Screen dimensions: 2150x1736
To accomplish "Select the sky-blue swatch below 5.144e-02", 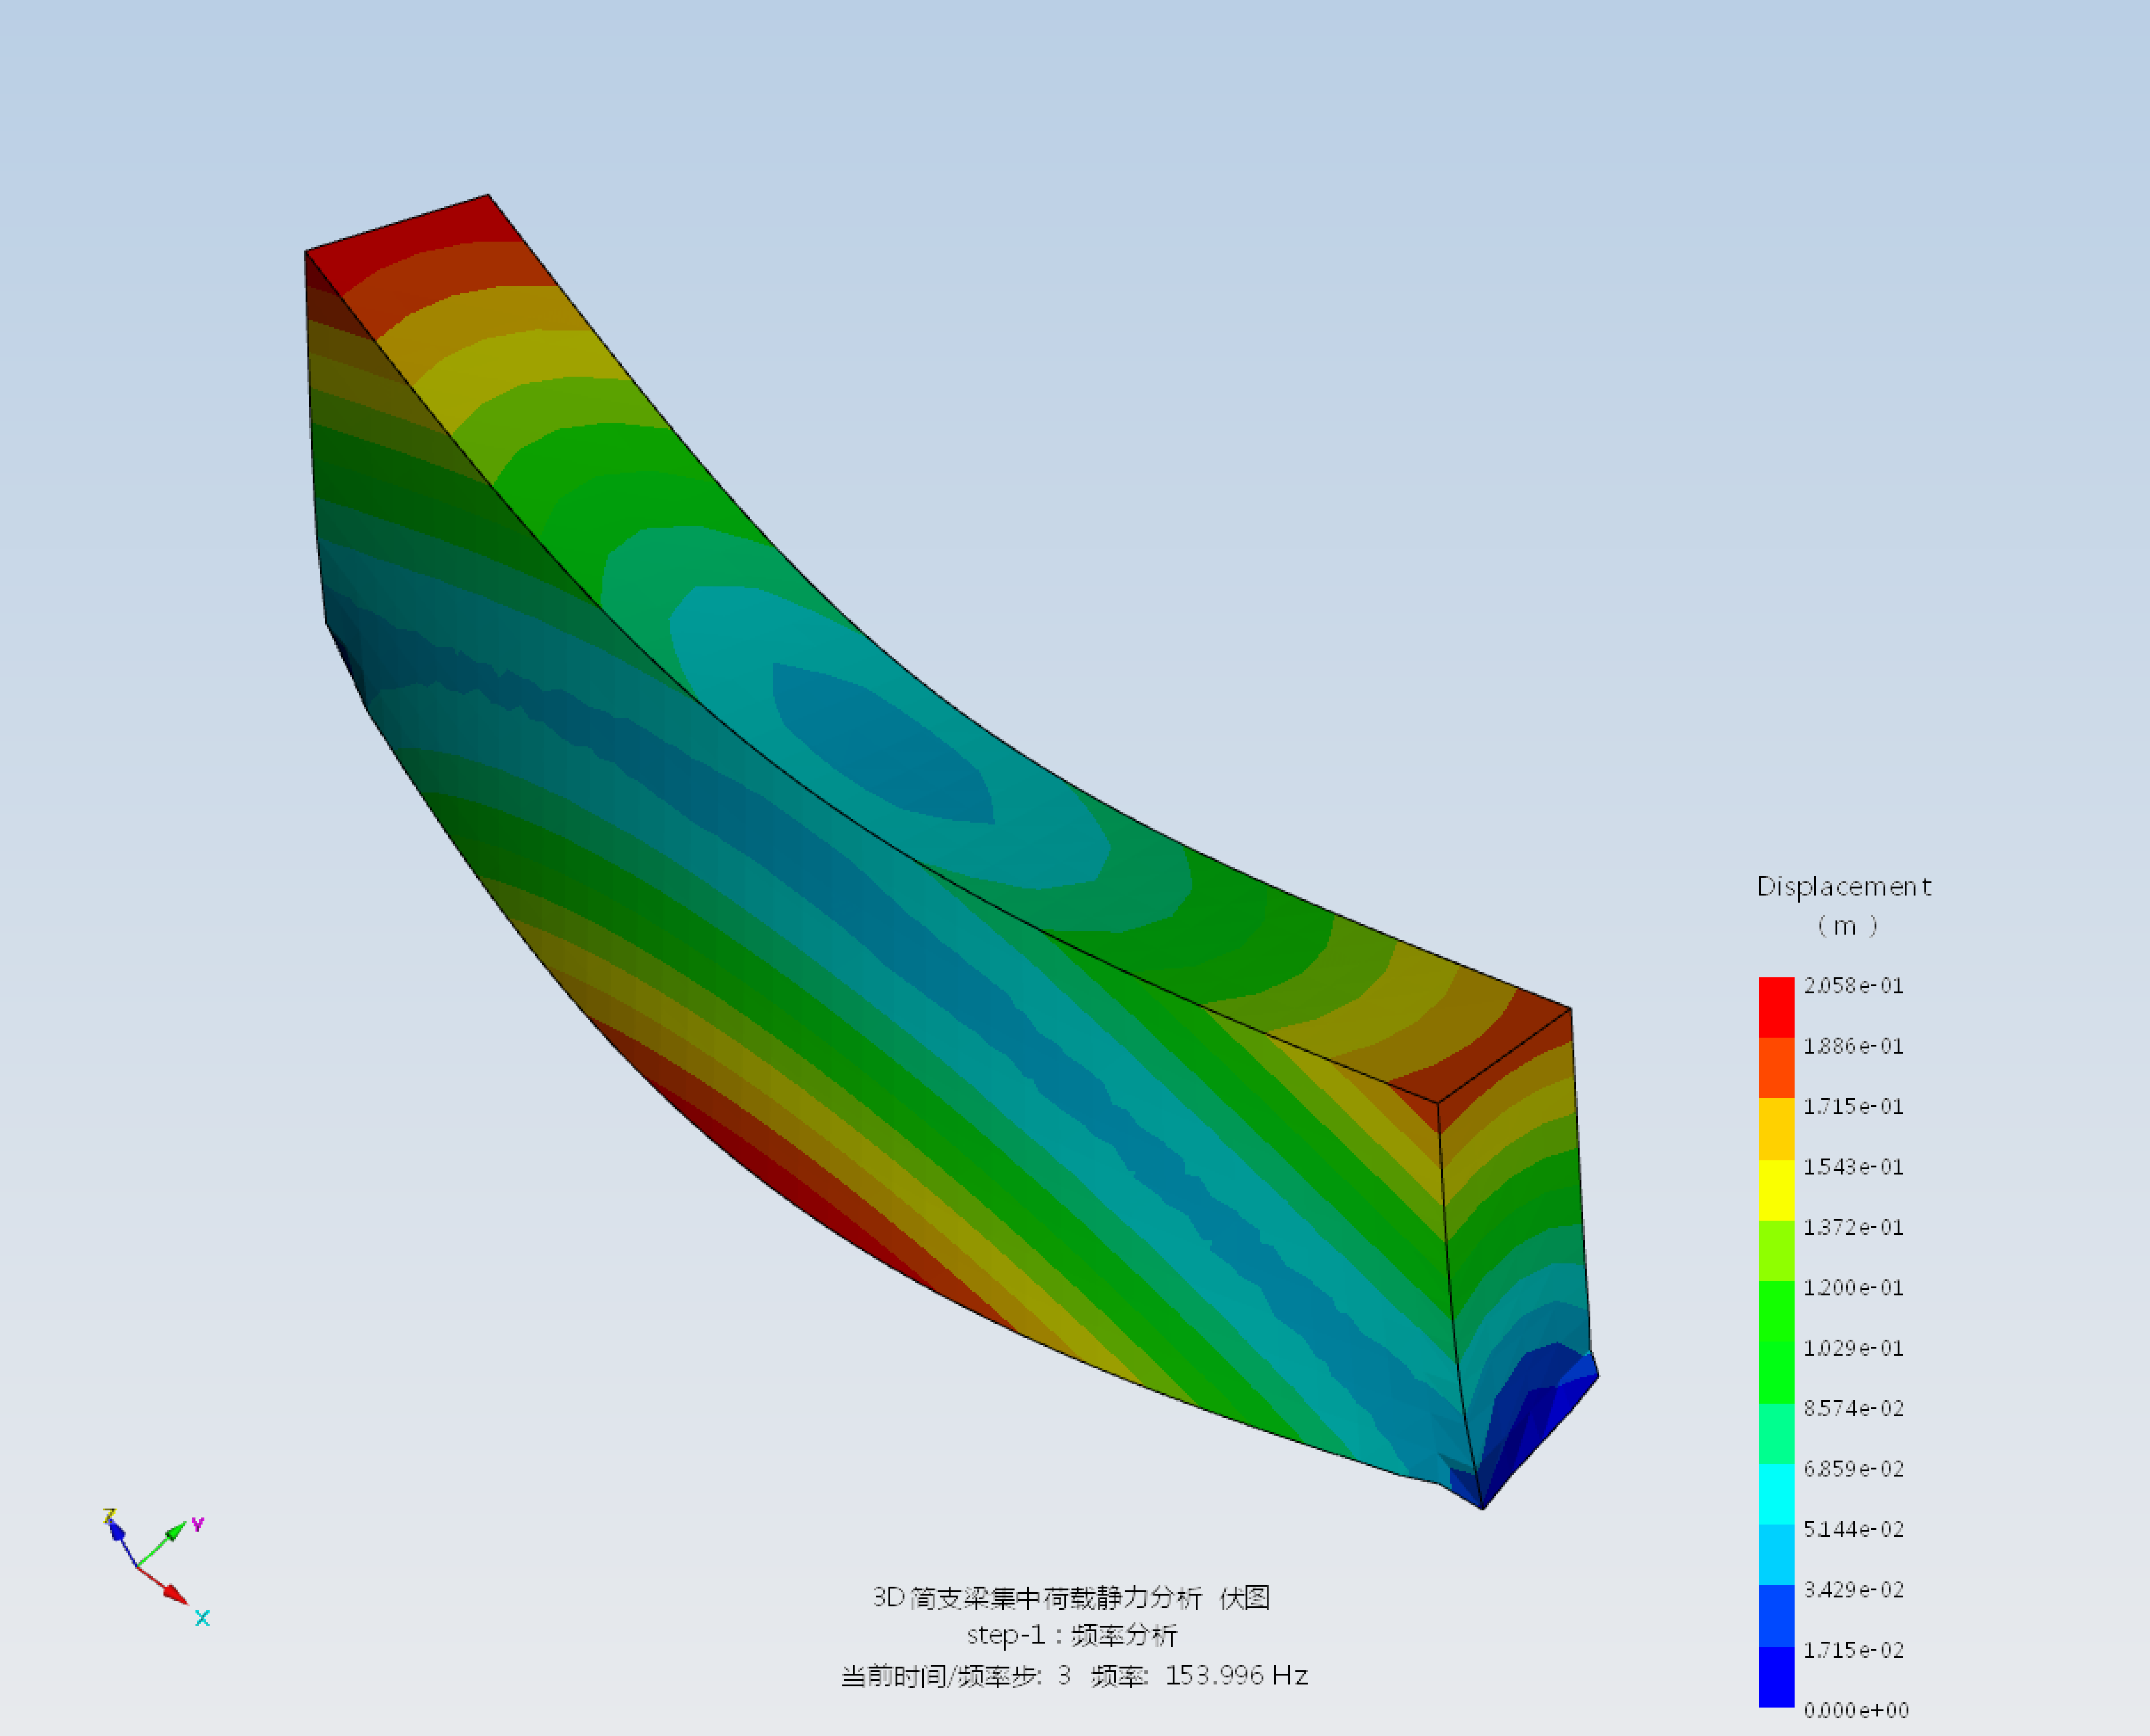I will (1776, 1554).
